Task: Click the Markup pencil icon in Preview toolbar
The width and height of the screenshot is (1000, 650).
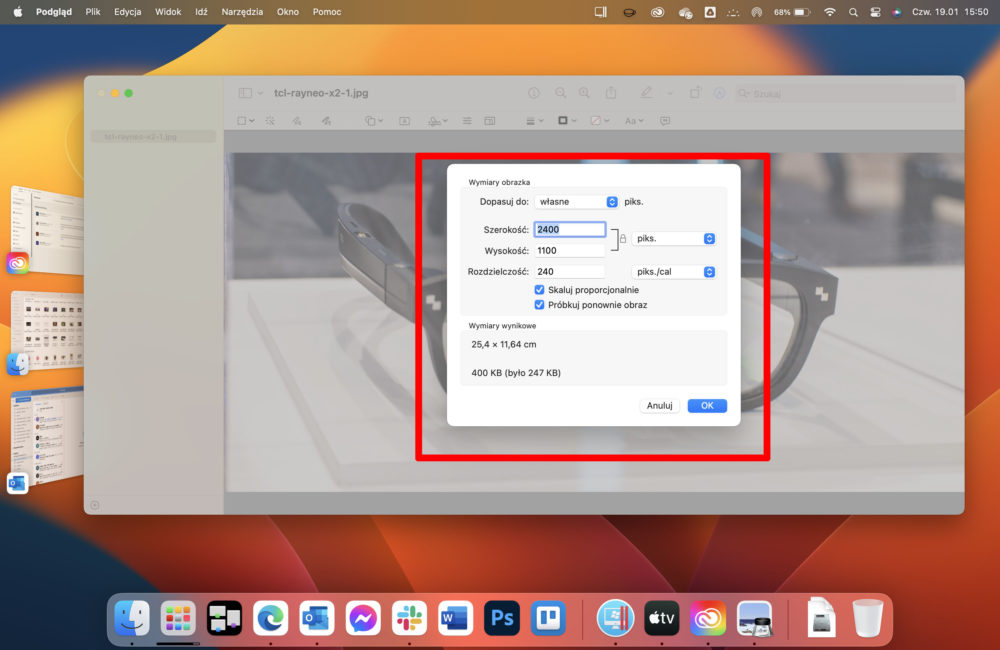Action: click(x=646, y=93)
